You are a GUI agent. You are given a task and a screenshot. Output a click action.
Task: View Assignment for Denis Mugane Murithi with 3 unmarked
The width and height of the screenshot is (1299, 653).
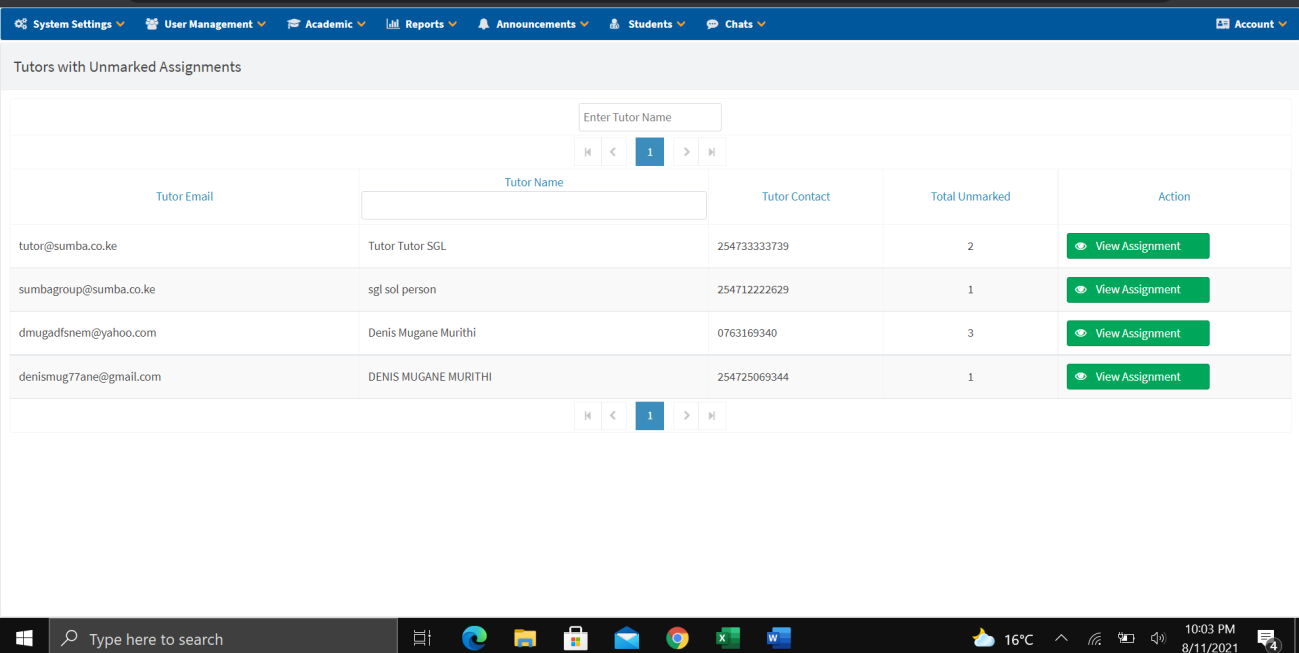click(1137, 333)
